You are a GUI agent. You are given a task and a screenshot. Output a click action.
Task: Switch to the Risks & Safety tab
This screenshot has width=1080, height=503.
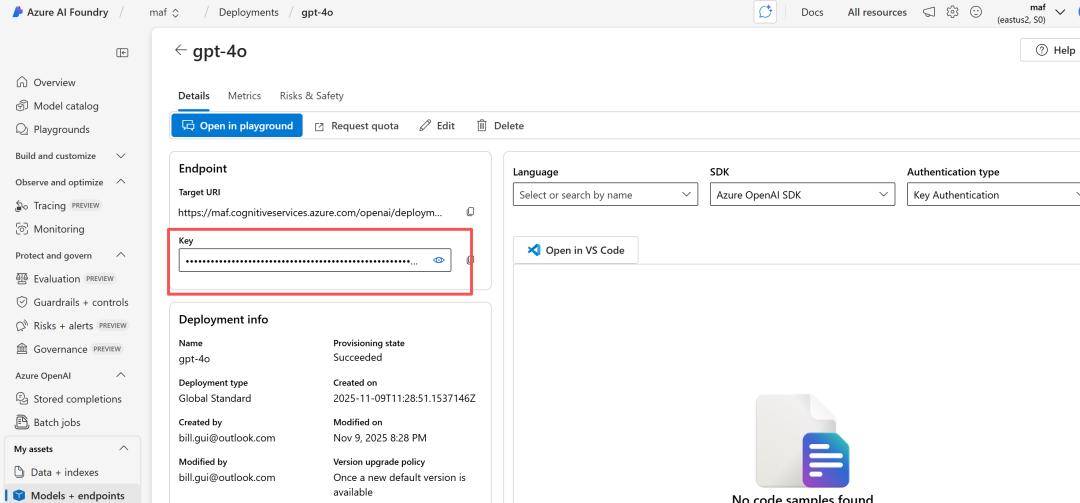[x=311, y=96]
